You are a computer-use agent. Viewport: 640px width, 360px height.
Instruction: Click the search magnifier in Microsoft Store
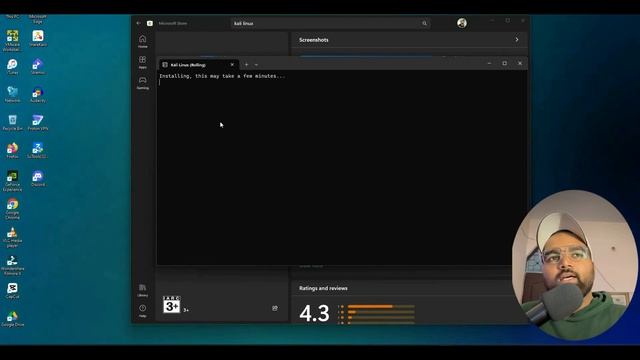tap(424, 23)
